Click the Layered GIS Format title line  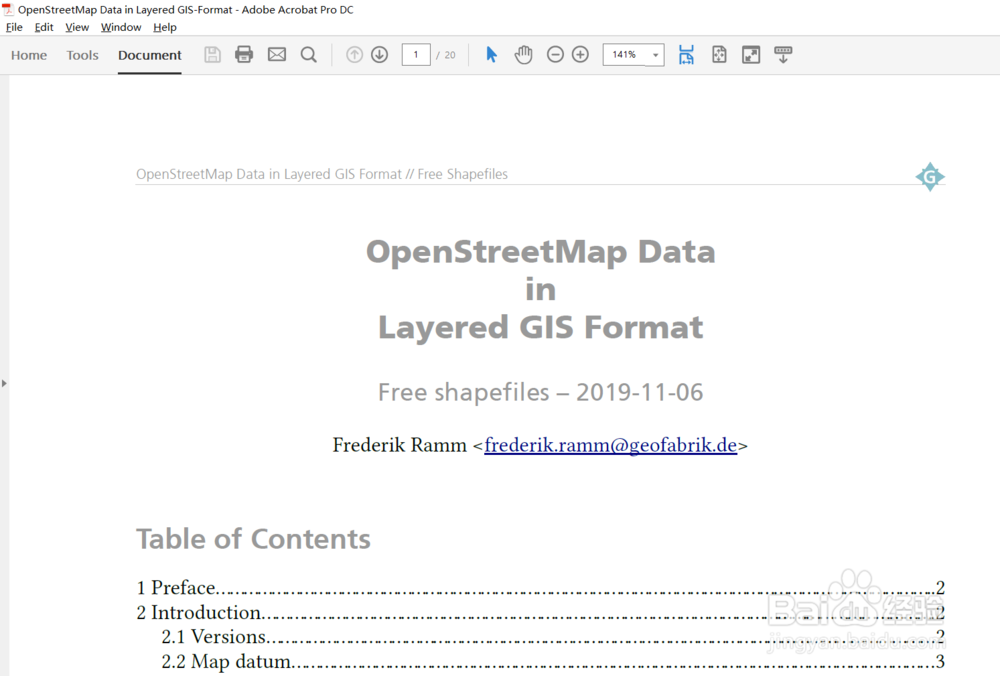[x=541, y=328]
